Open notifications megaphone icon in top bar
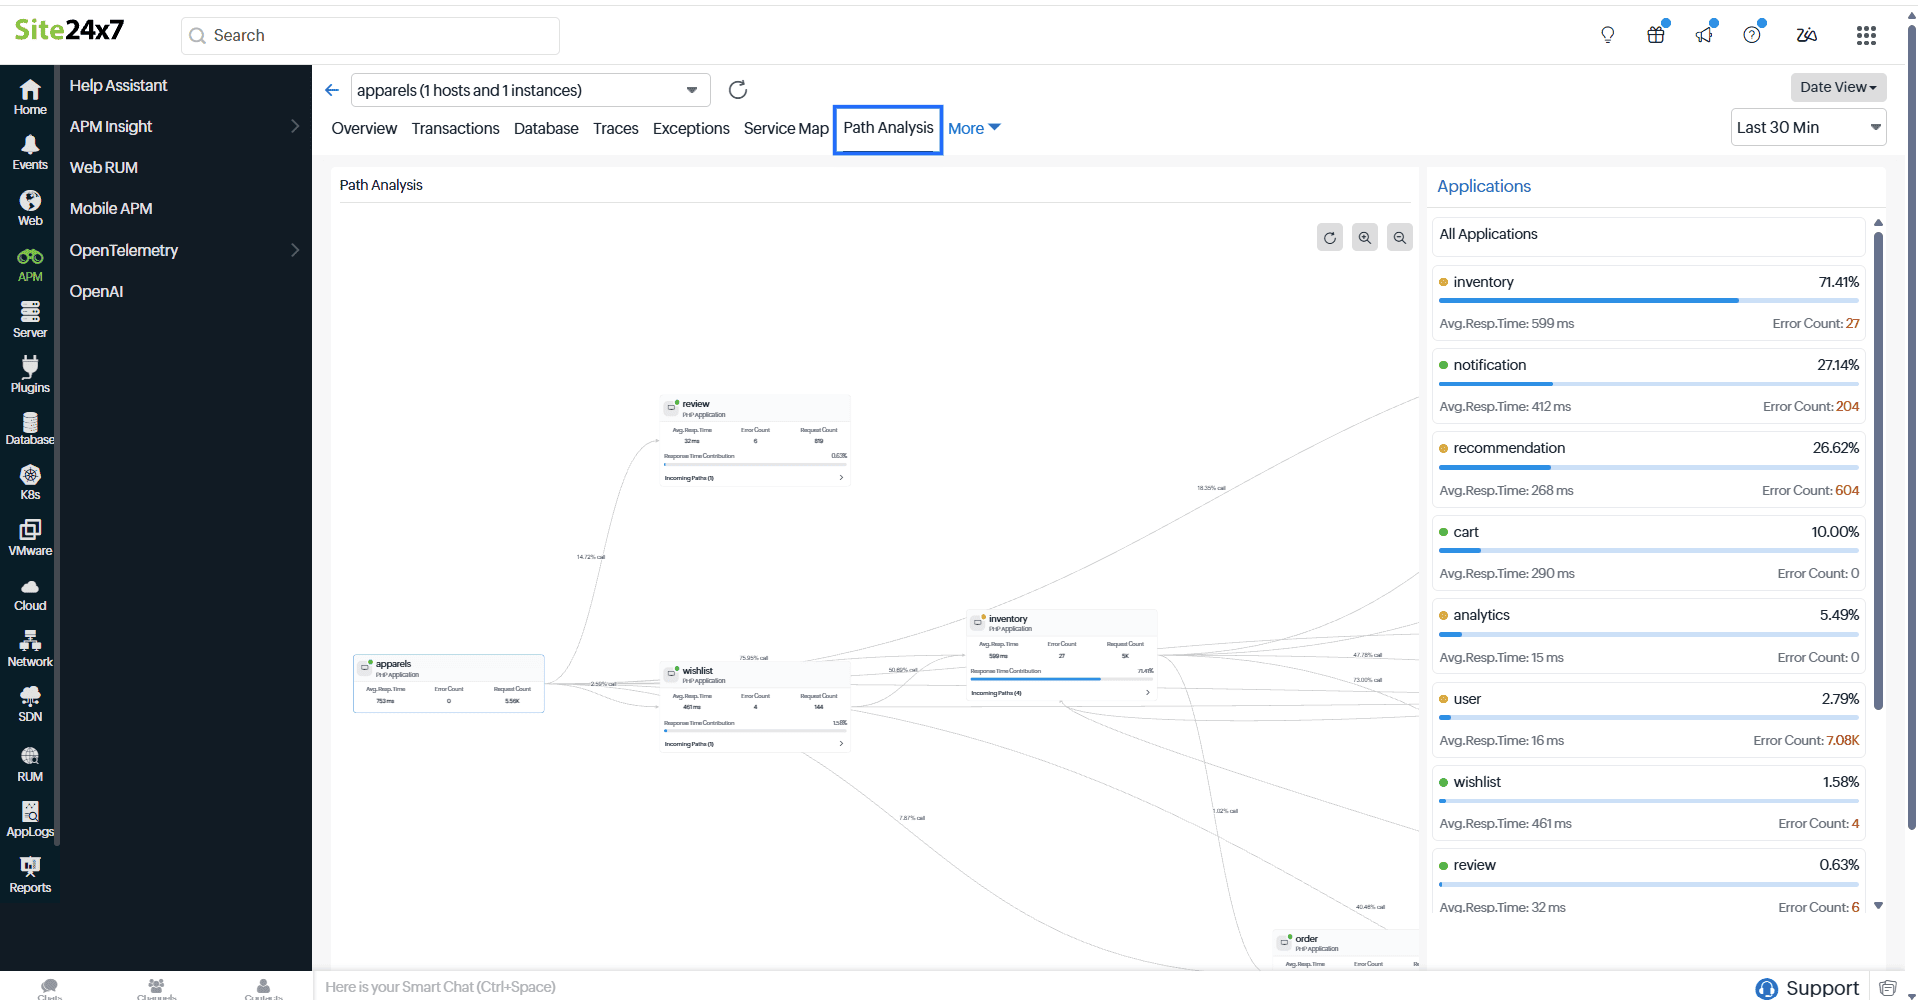Screen dimensions: 1918x1000 point(1704,34)
